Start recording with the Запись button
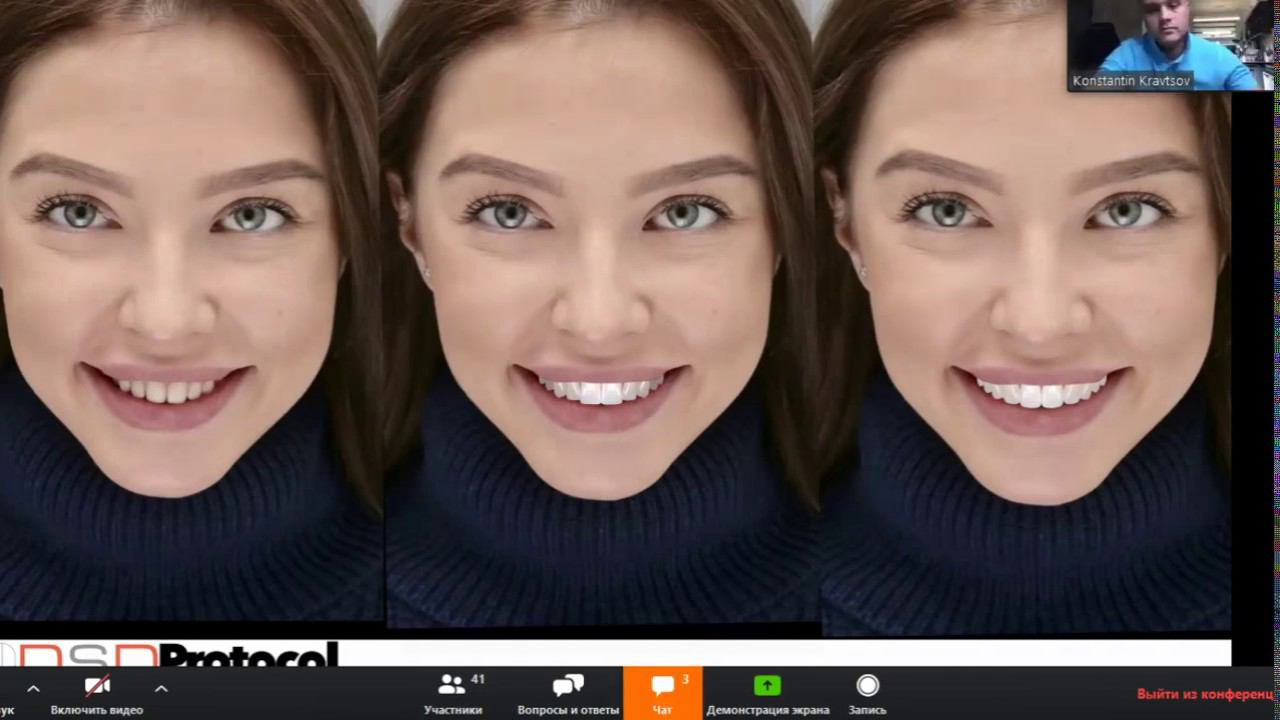Image resolution: width=1280 pixels, height=720 pixels. 867,694
